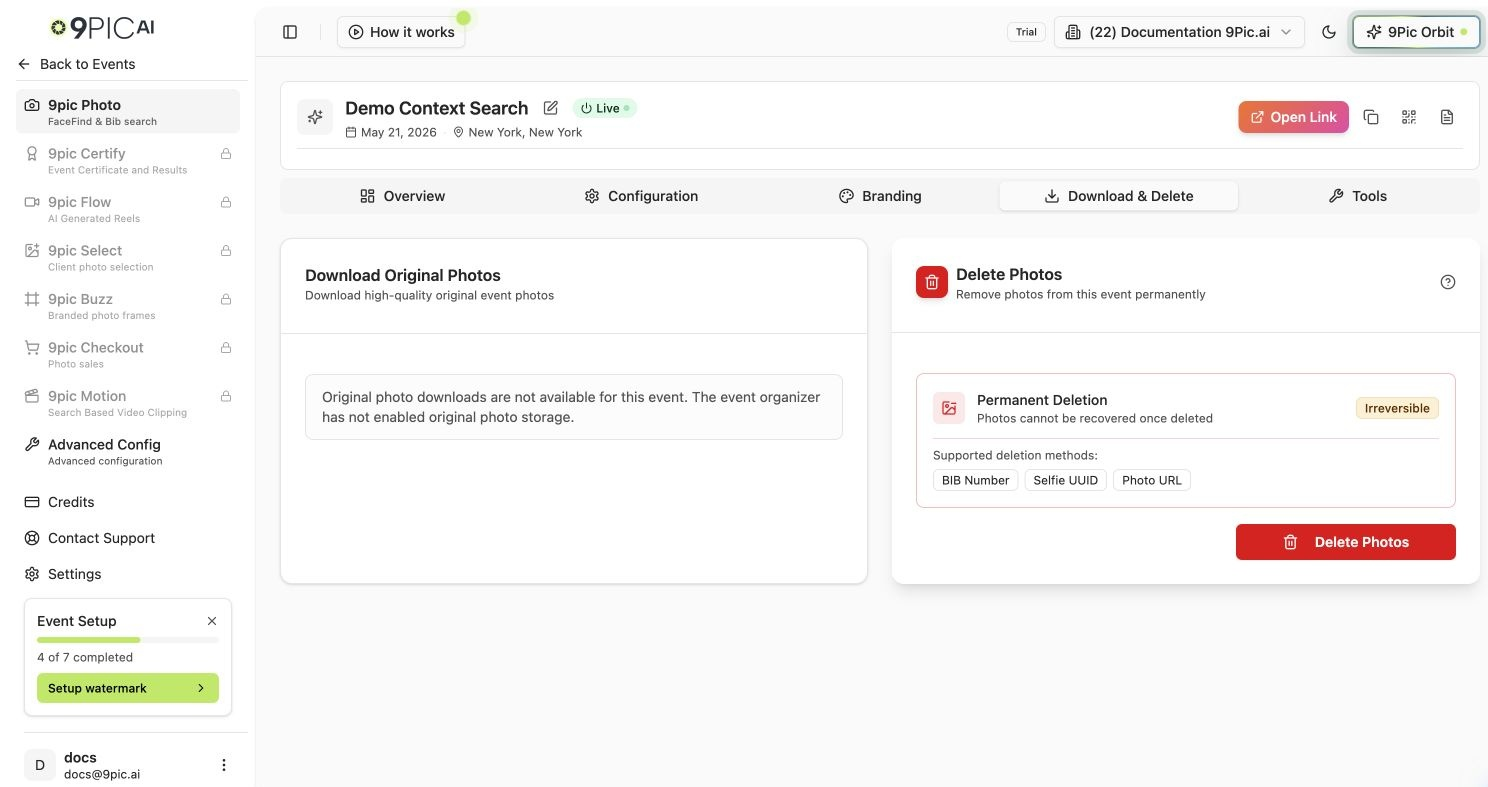Click the document icon next to QR code
This screenshot has height=787, width=1488.
click(1447, 117)
